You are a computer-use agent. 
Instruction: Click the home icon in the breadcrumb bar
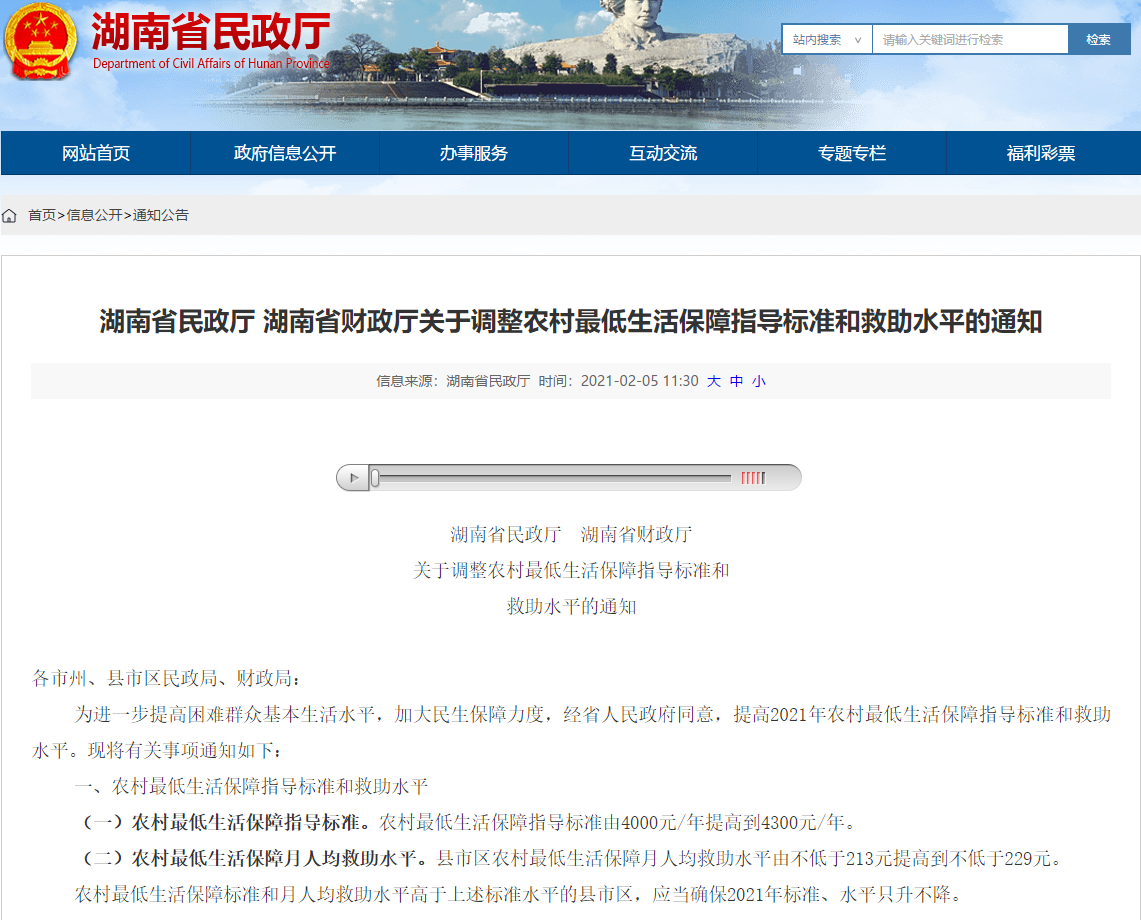(x=10, y=214)
